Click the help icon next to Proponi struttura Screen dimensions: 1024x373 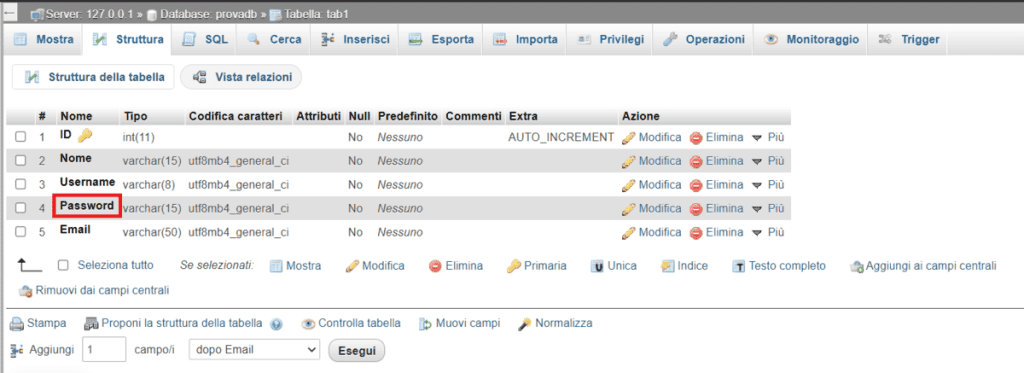[x=276, y=324]
